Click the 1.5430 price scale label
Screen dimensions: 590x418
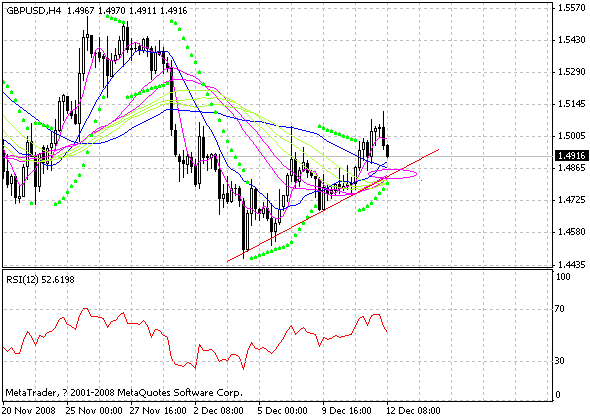[572, 40]
